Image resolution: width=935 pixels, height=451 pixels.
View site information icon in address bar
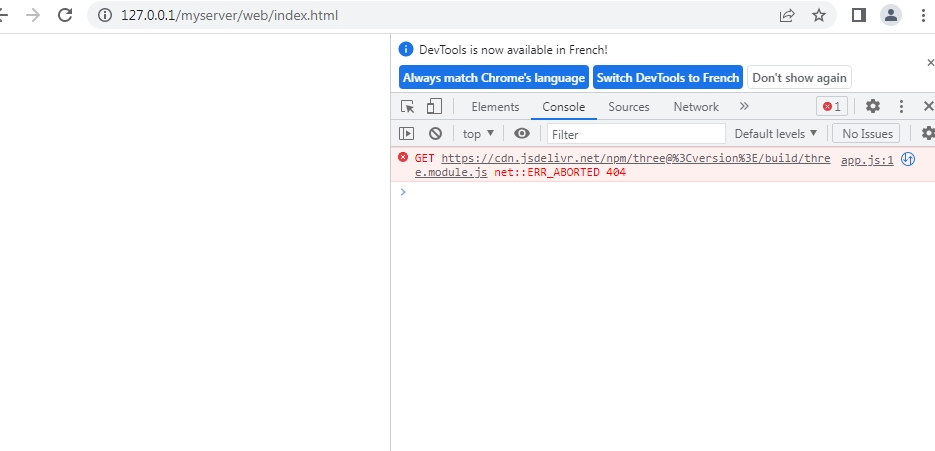105,15
